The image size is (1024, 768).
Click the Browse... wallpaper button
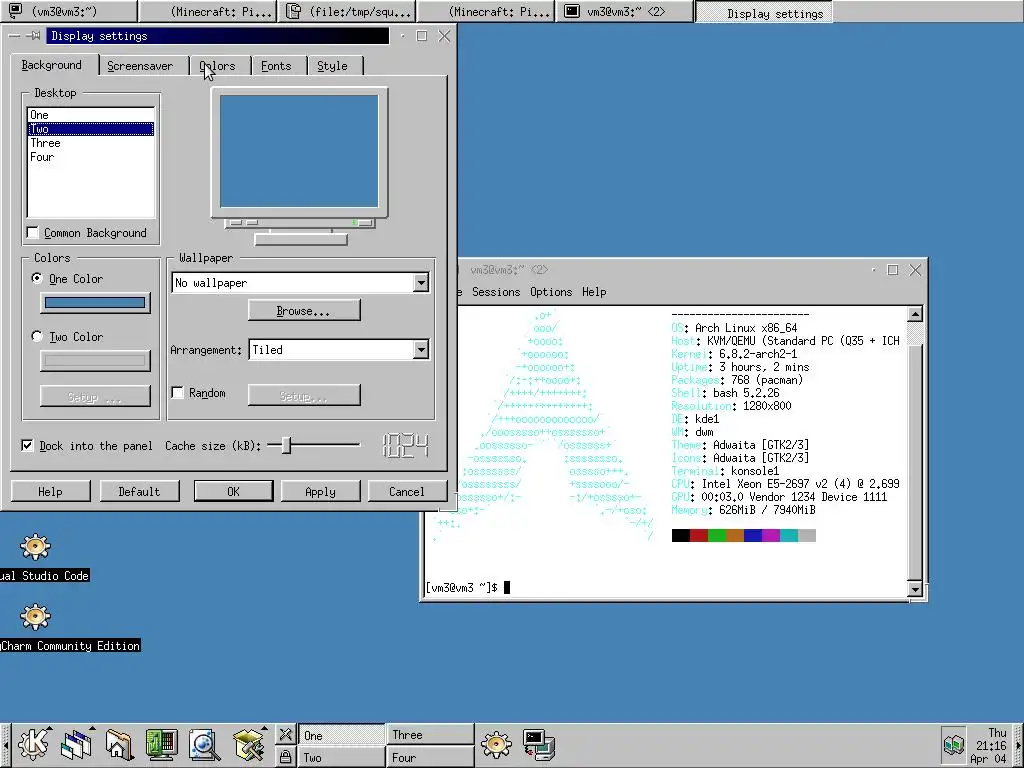pos(304,311)
